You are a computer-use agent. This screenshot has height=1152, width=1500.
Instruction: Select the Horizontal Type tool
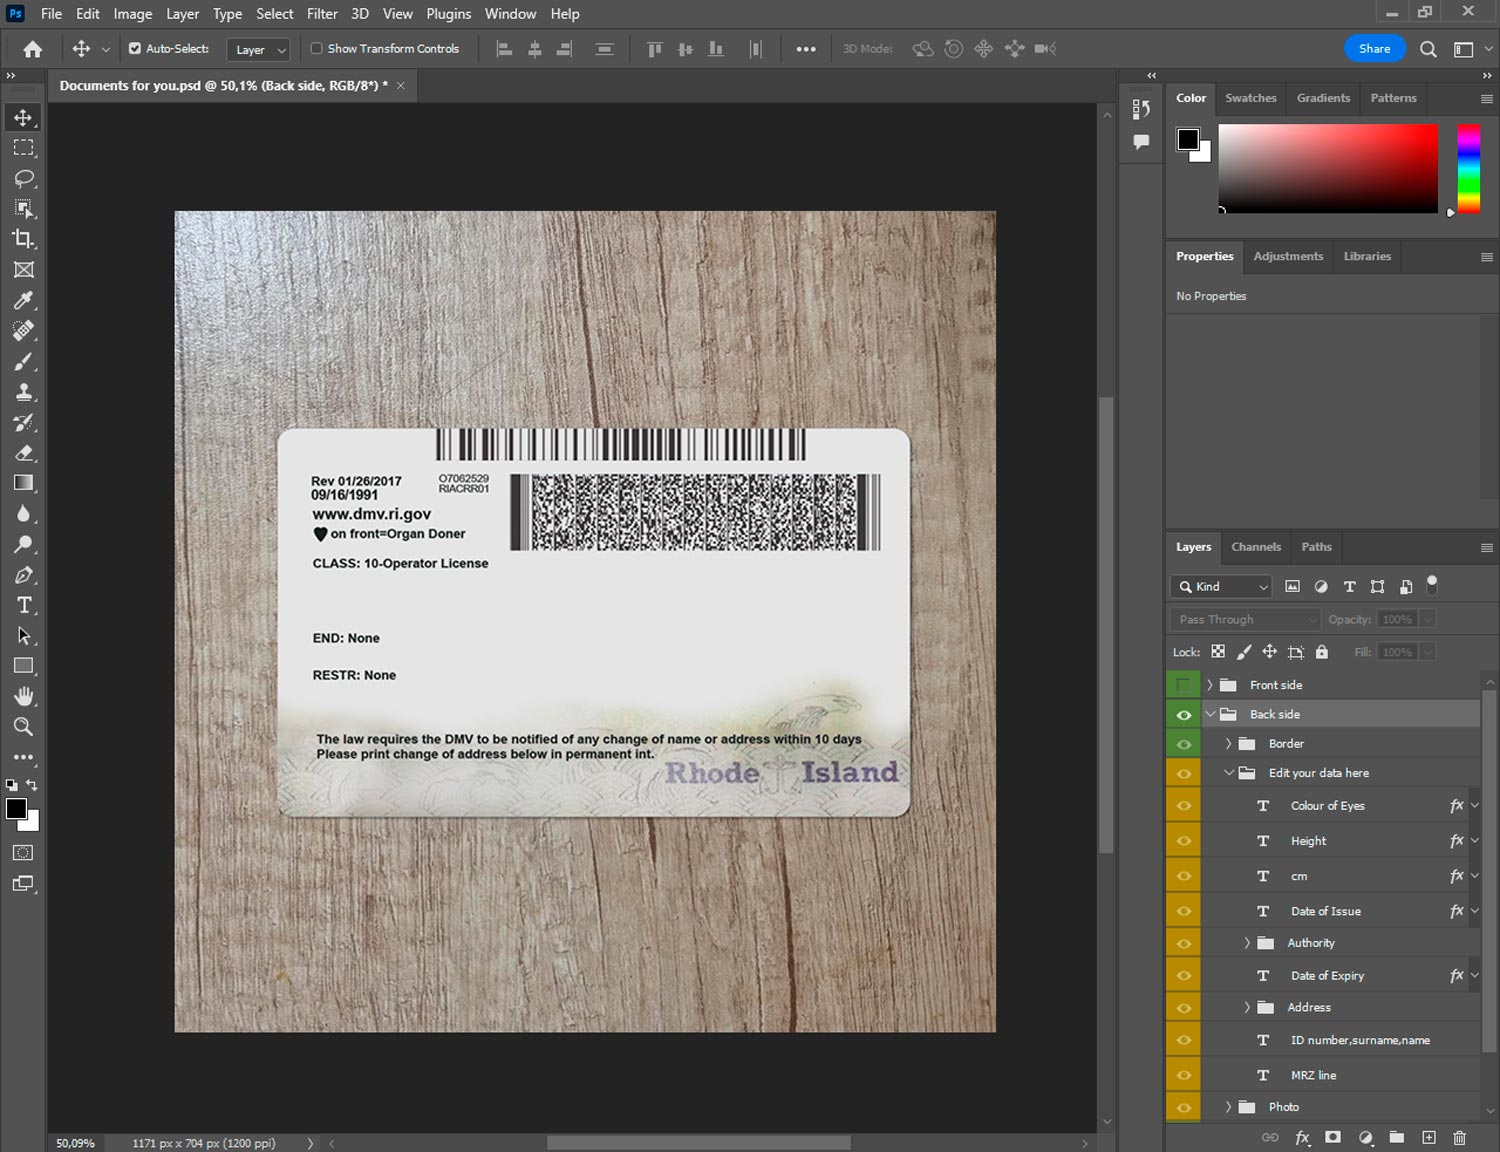pyautogui.click(x=24, y=605)
